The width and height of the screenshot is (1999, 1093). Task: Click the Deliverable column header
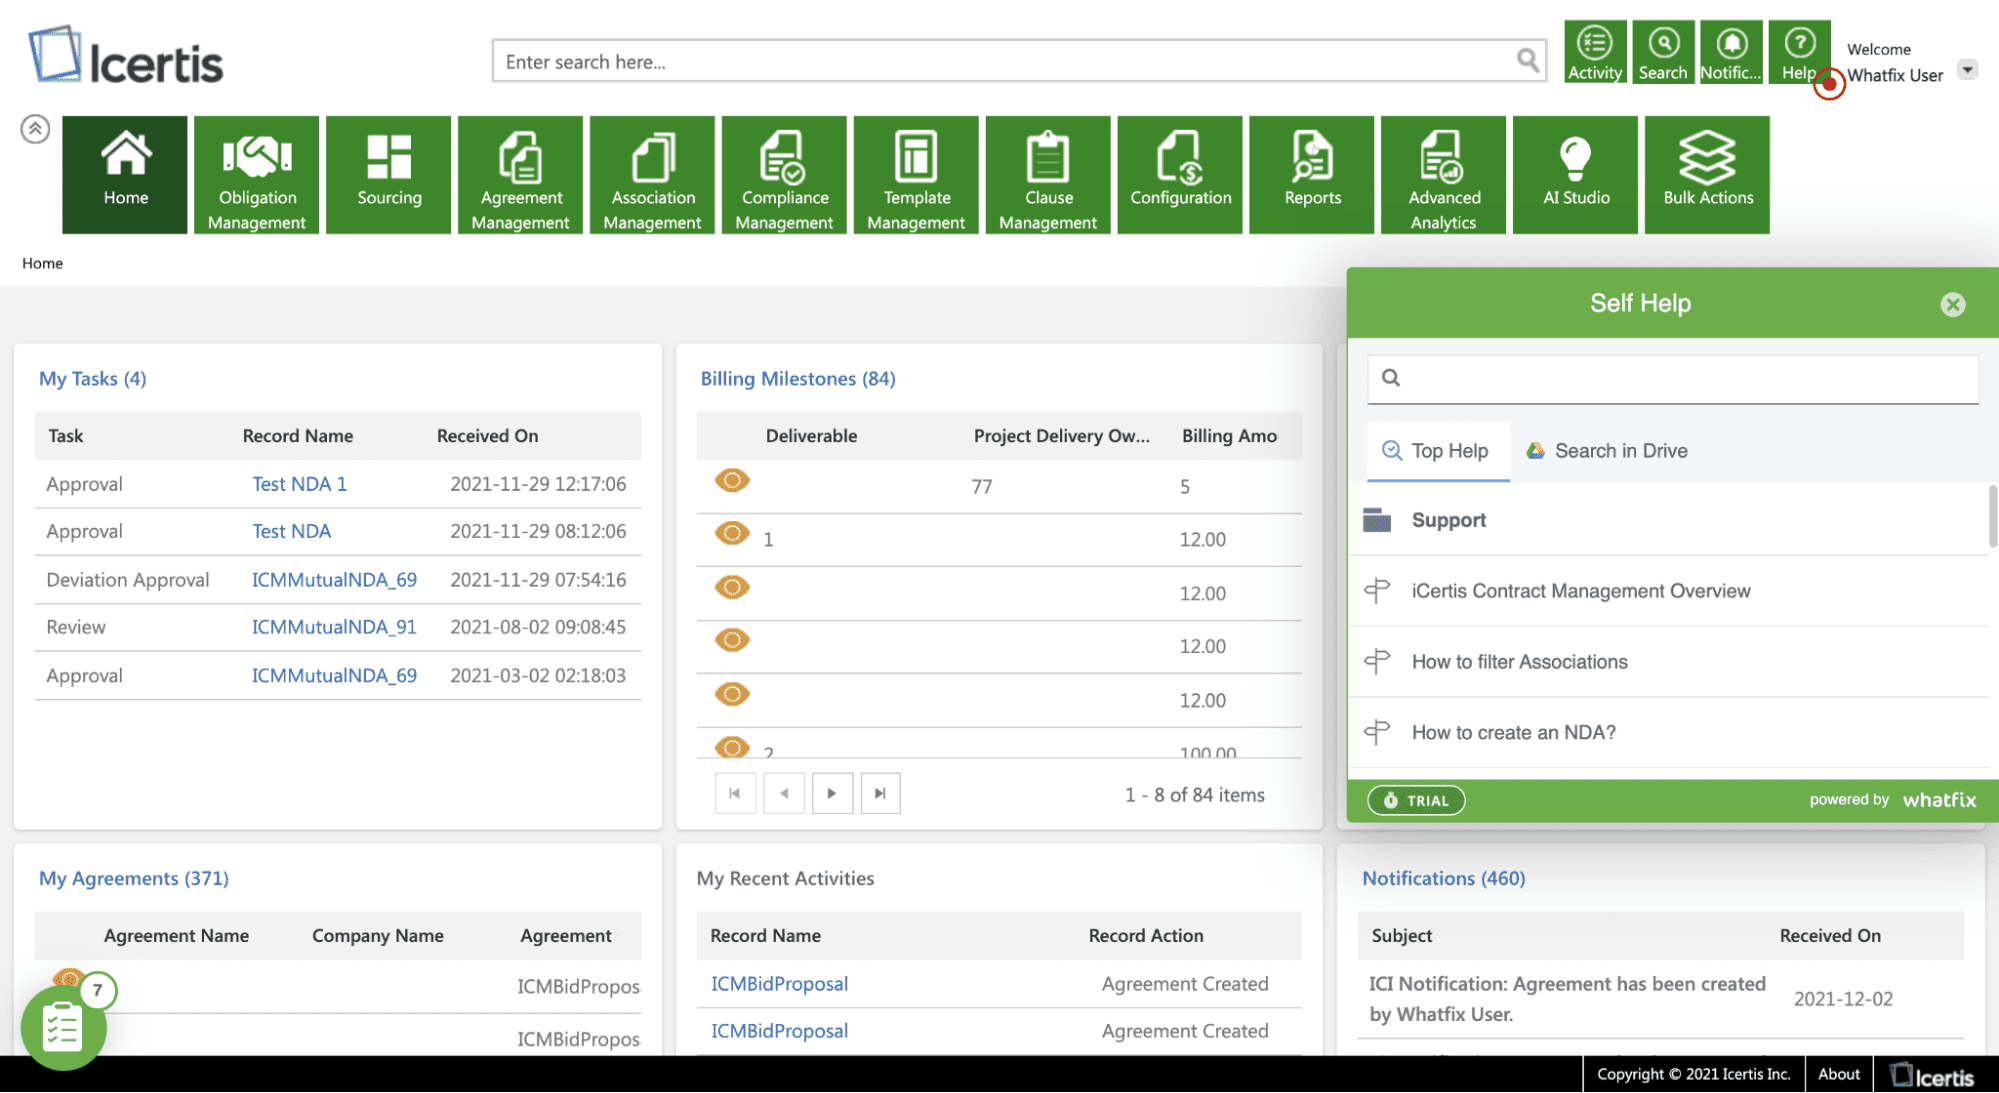click(811, 436)
